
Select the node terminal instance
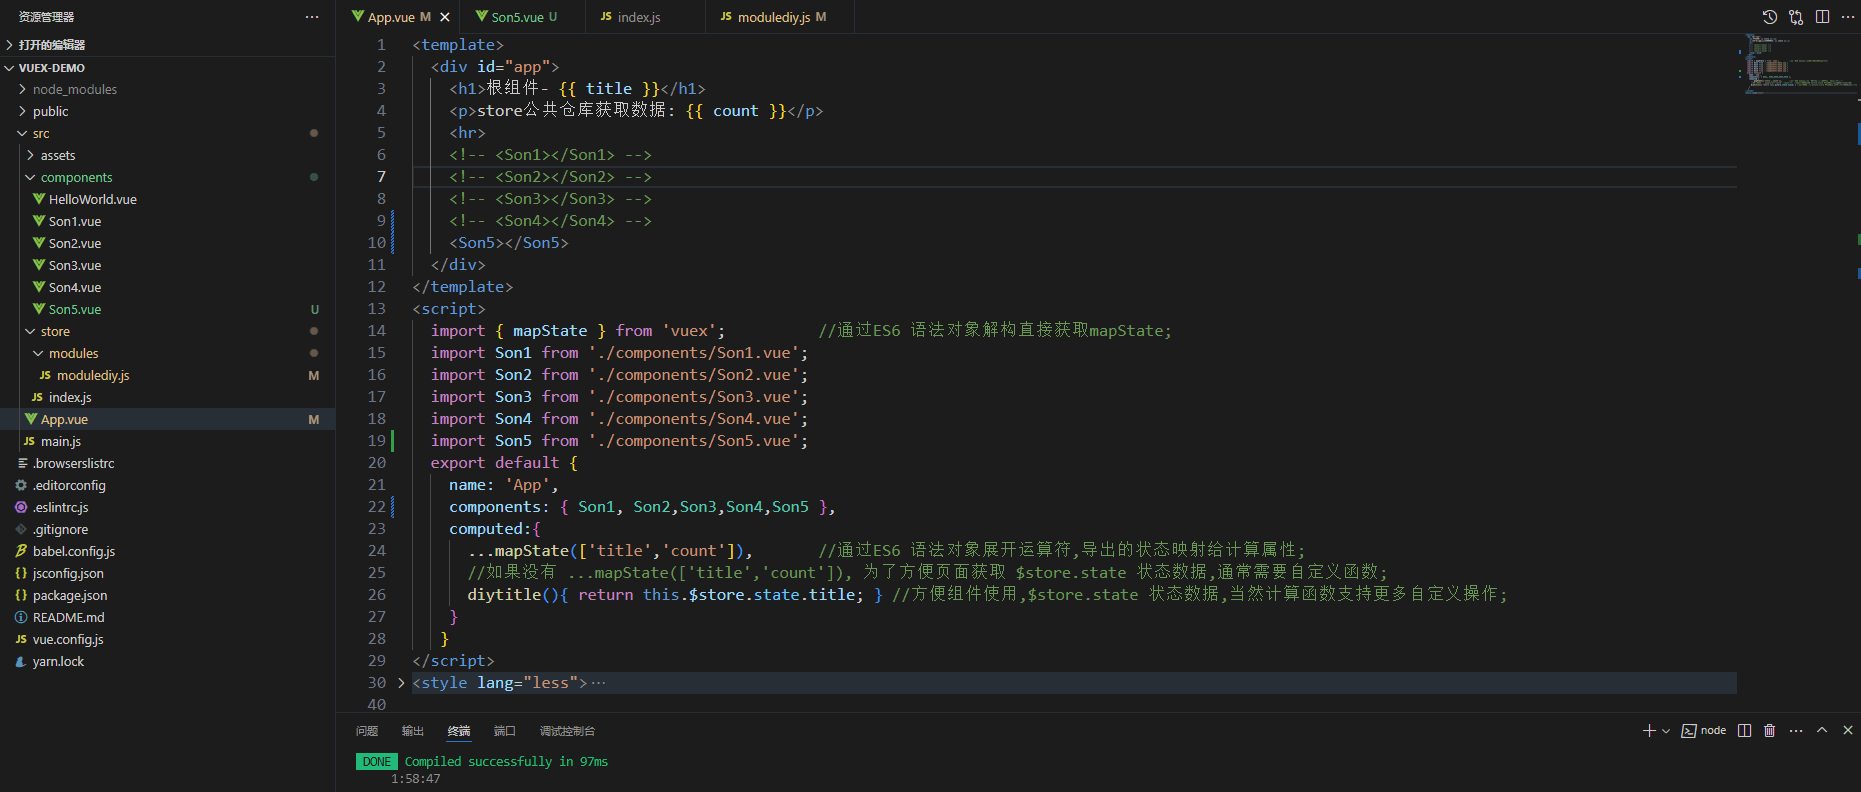[x=1704, y=731]
